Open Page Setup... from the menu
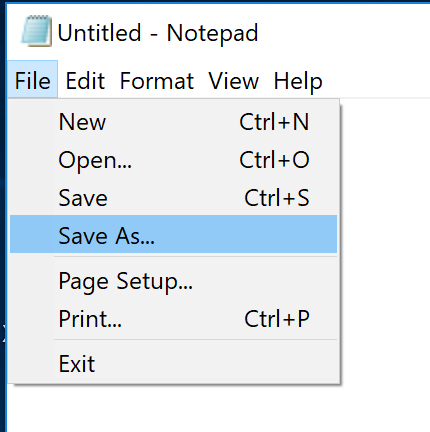The width and height of the screenshot is (430, 432). (x=173, y=281)
